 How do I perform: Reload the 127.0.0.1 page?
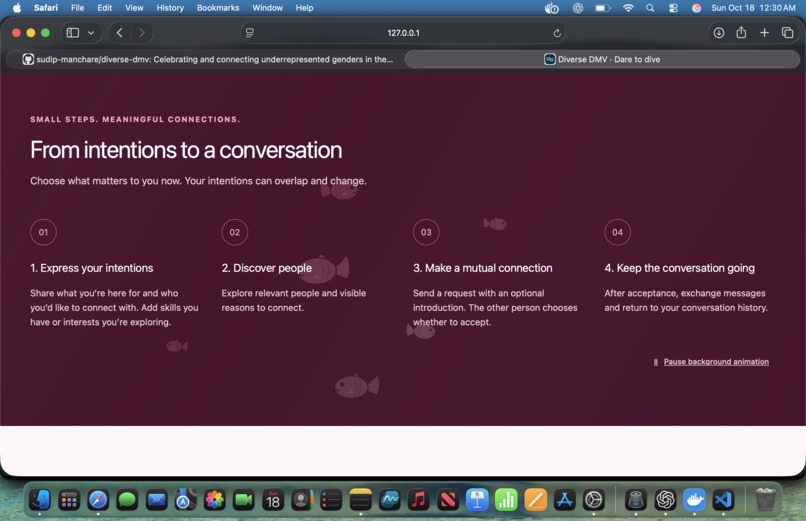(x=557, y=33)
